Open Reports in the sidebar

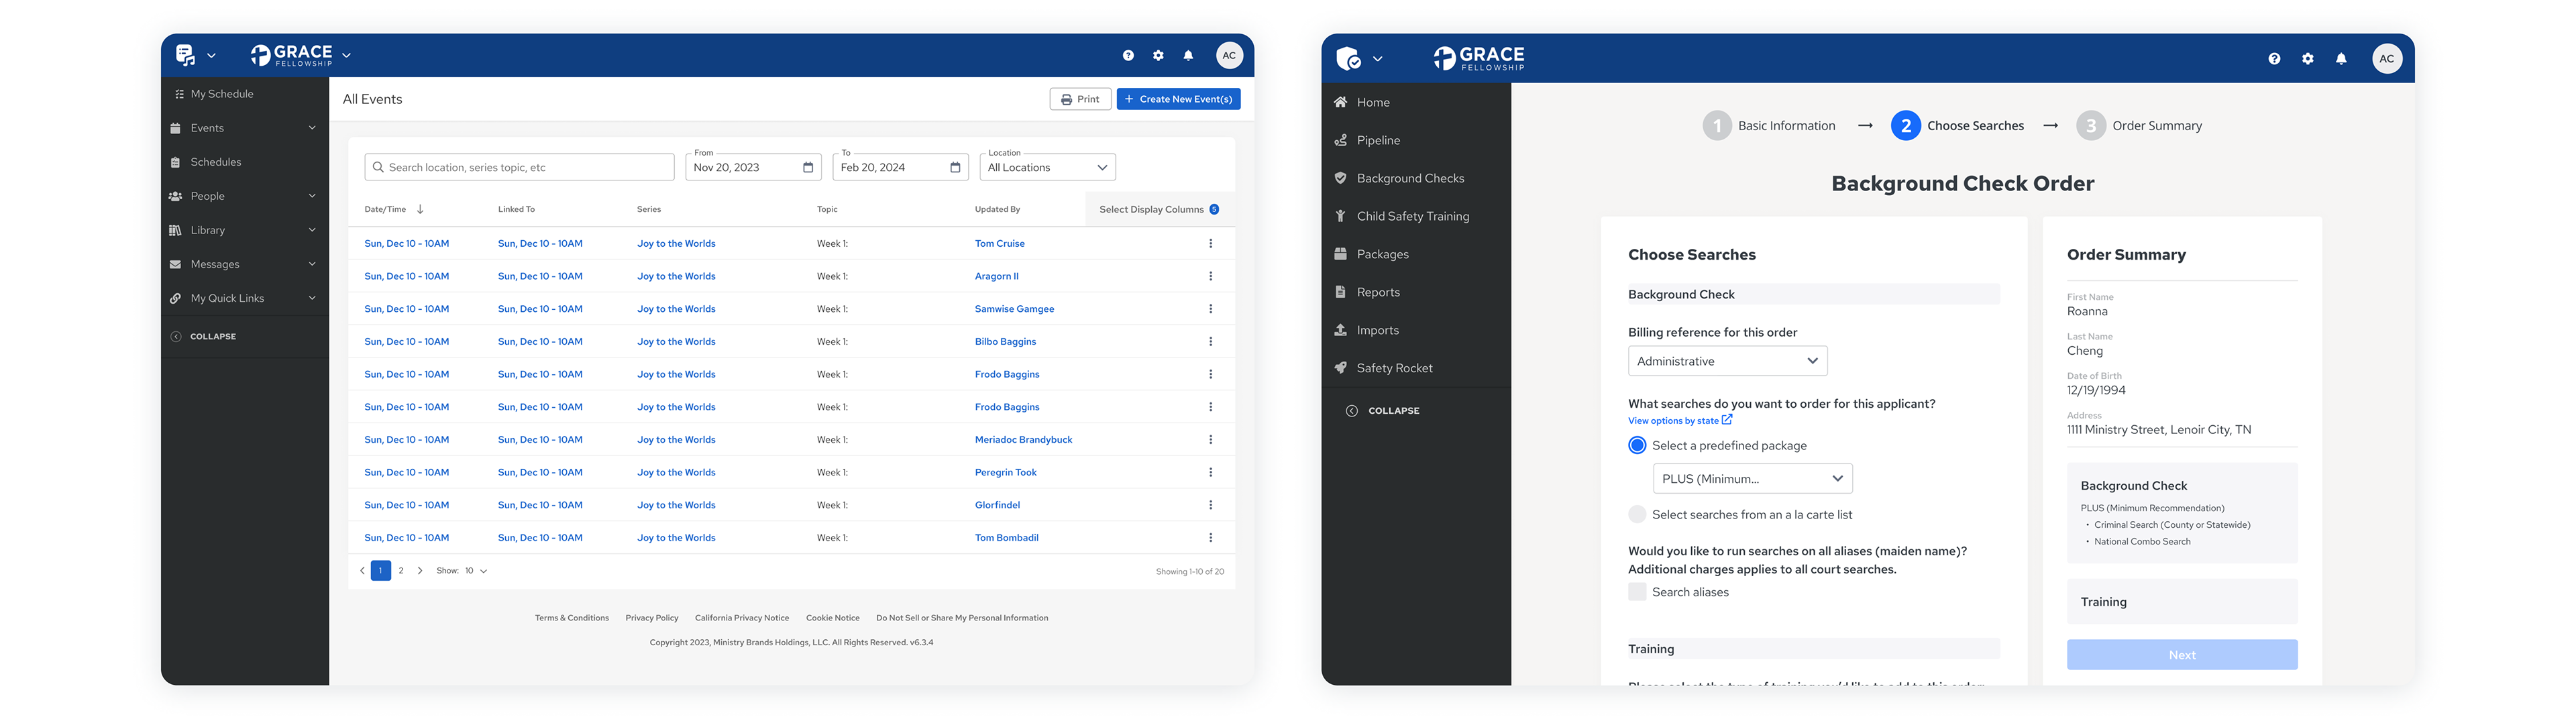(x=1378, y=293)
